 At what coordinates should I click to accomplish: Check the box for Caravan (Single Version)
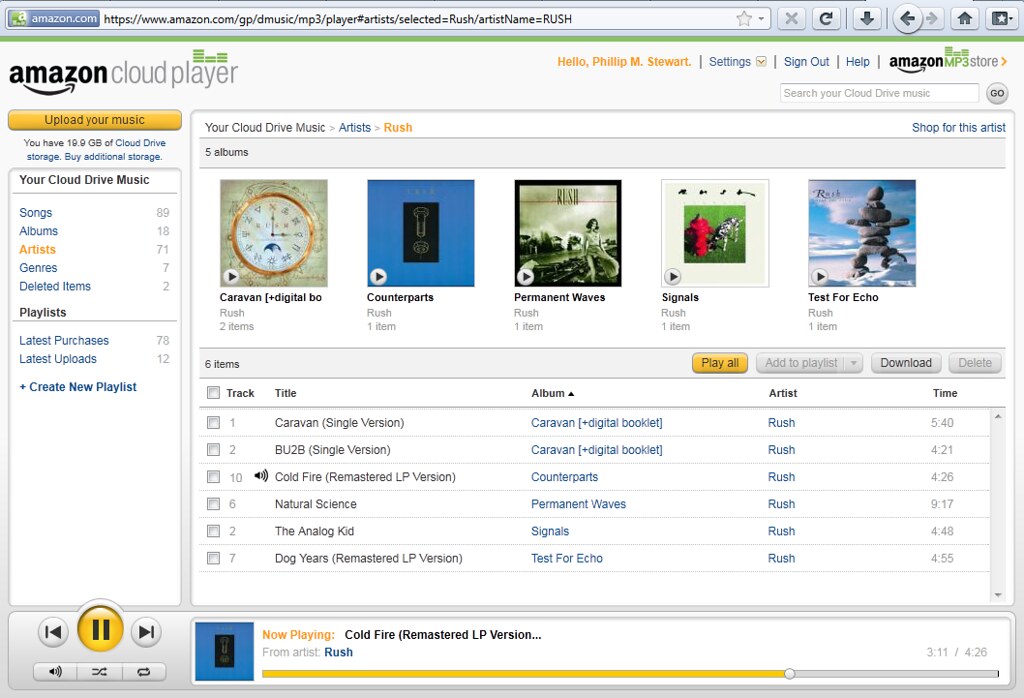[213, 422]
